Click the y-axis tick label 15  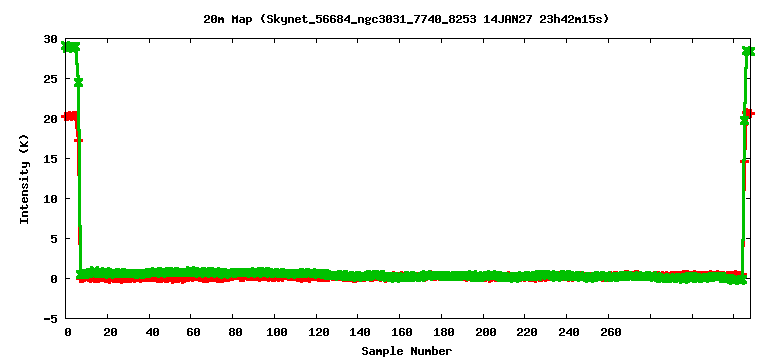(x=51, y=159)
